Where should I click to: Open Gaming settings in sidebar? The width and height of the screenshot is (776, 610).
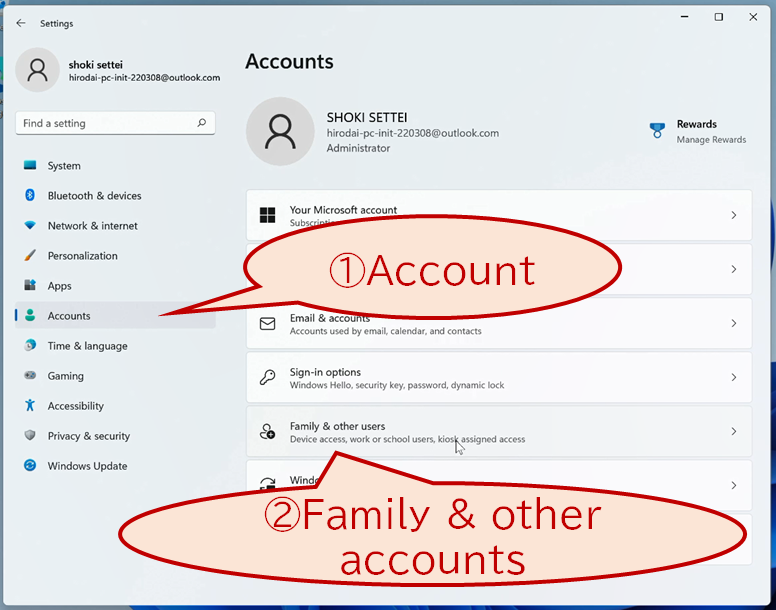(115, 376)
